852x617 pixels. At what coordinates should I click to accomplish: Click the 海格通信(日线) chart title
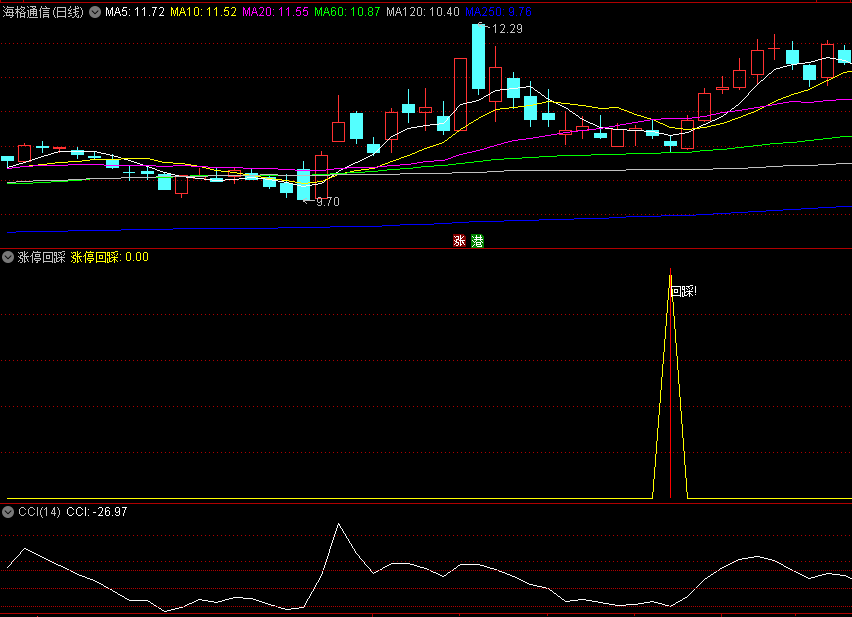(43, 12)
